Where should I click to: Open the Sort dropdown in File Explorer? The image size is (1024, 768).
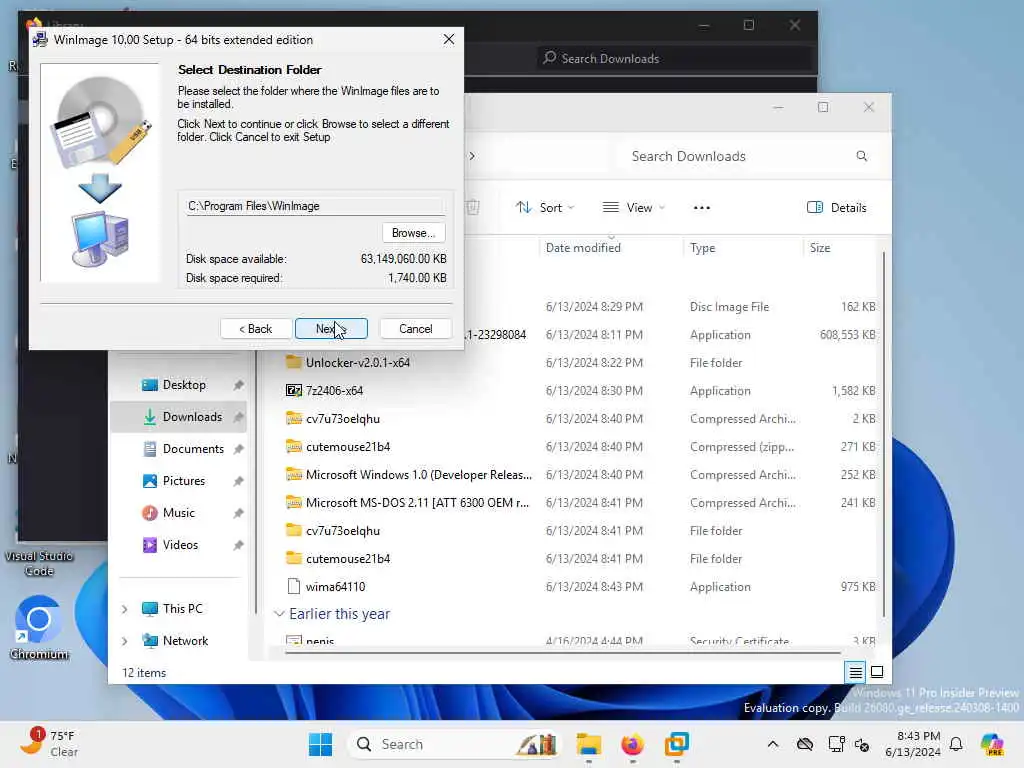tap(545, 208)
